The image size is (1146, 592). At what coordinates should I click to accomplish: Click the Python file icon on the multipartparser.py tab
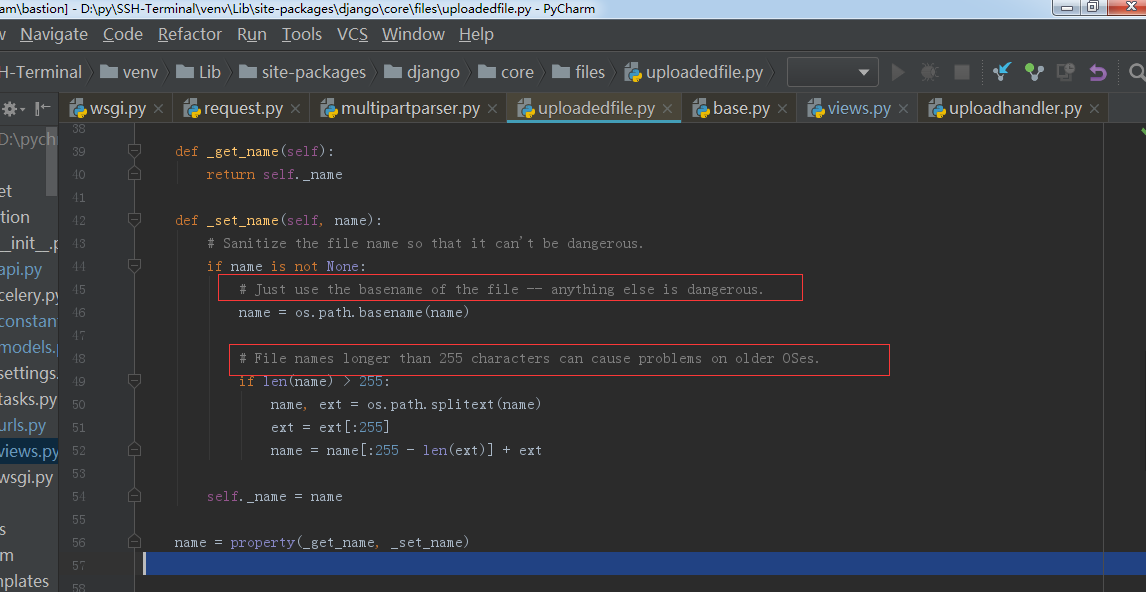[x=329, y=109]
